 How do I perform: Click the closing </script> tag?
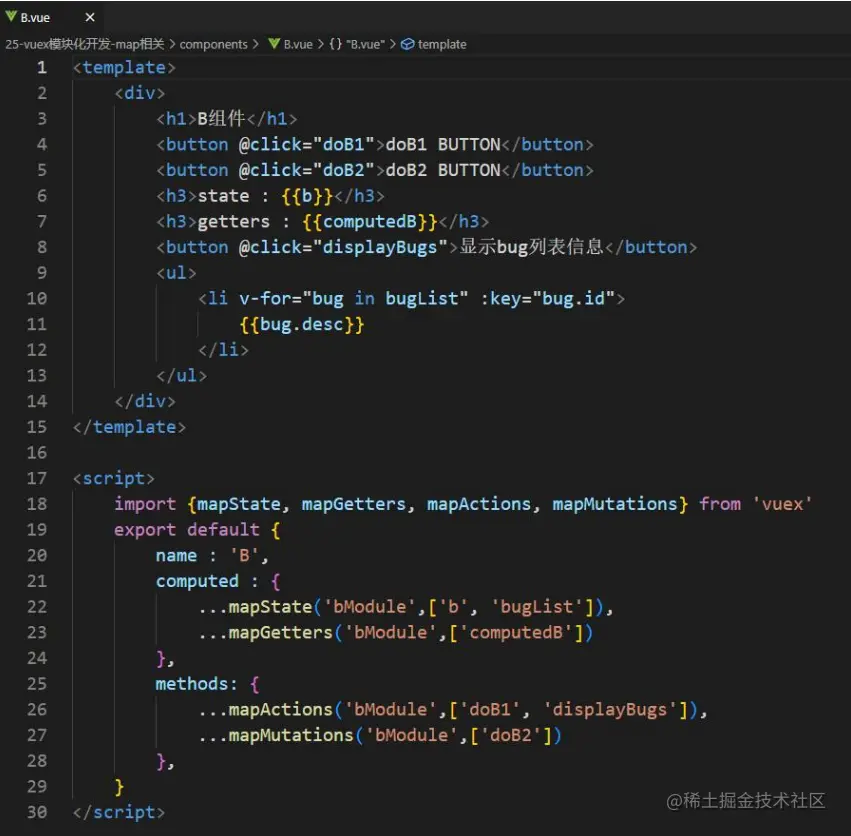pyautogui.click(x=119, y=812)
